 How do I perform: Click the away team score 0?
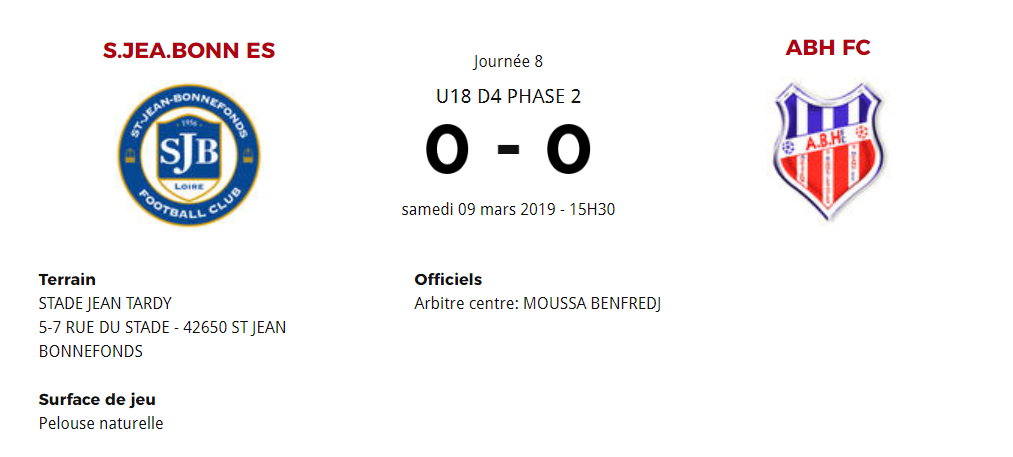pyautogui.click(x=569, y=150)
